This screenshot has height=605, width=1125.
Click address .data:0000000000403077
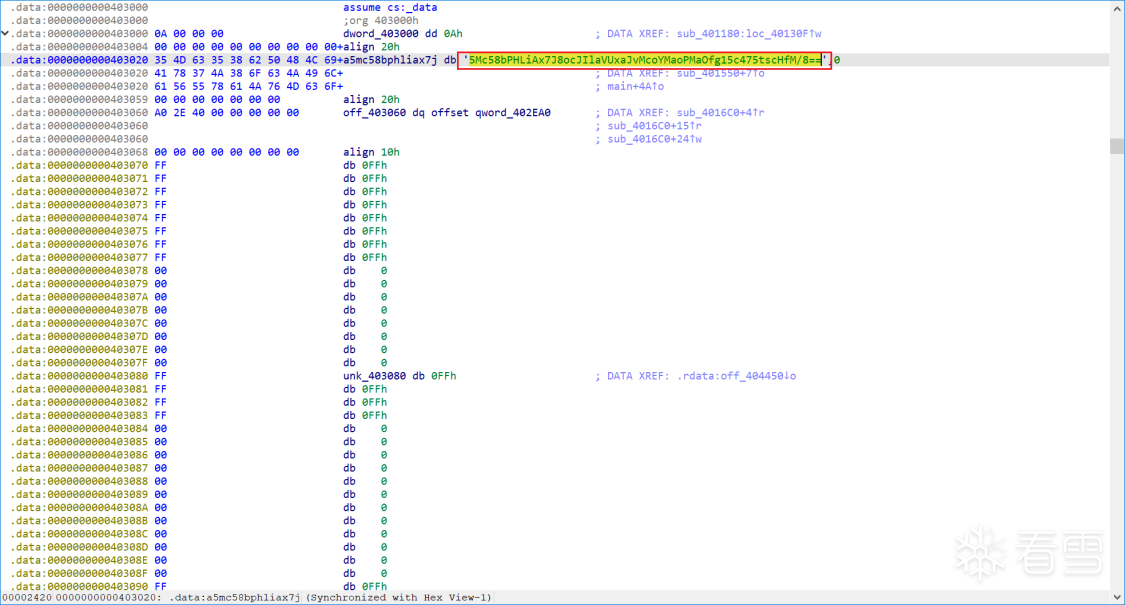pos(79,258)
